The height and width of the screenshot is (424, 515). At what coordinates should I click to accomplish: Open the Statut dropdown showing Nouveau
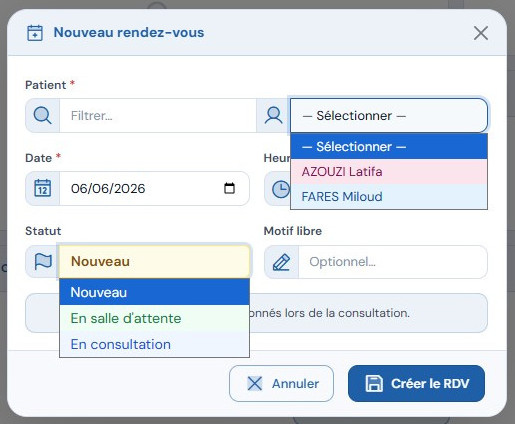point(154,261)
